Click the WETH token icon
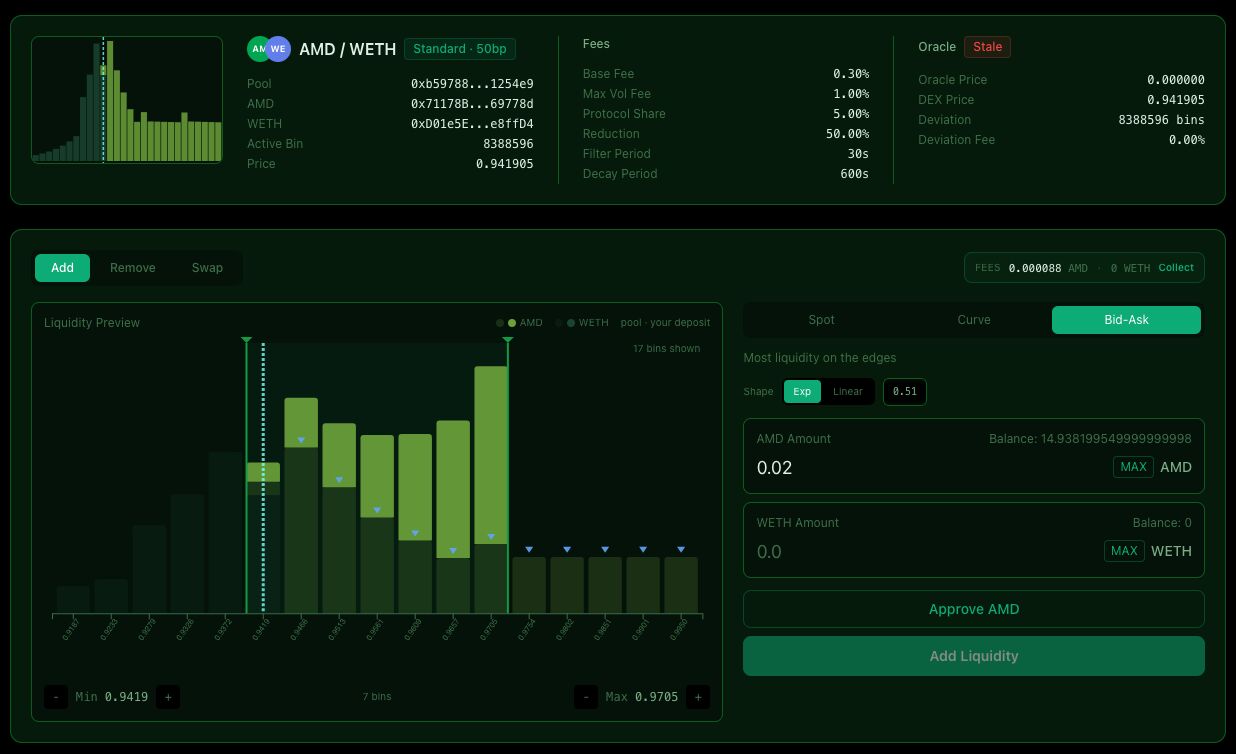The width and height of the screenshot is (1236, 754). [279, 49]
